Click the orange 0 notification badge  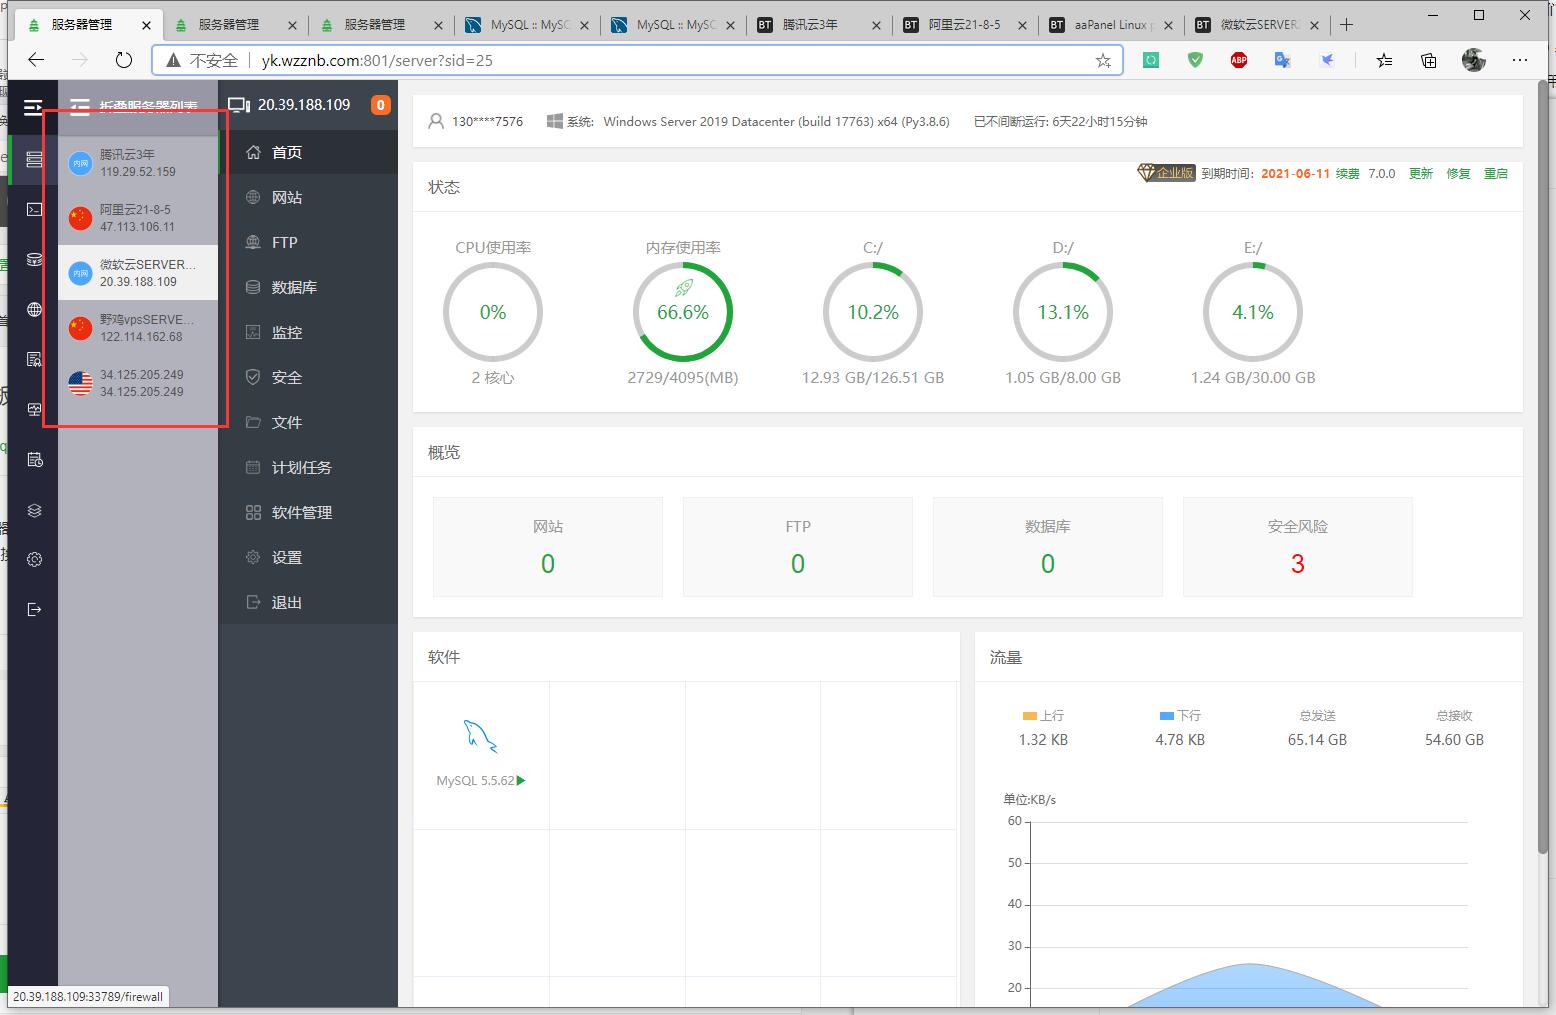click(380, 105)
